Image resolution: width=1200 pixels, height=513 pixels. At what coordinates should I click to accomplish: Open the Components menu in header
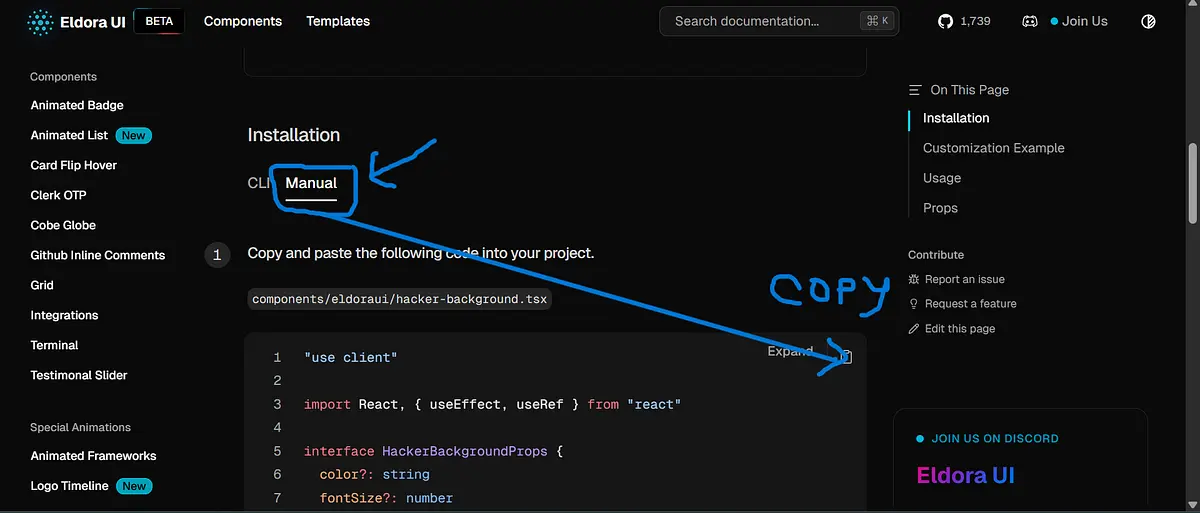pos(243,21)
